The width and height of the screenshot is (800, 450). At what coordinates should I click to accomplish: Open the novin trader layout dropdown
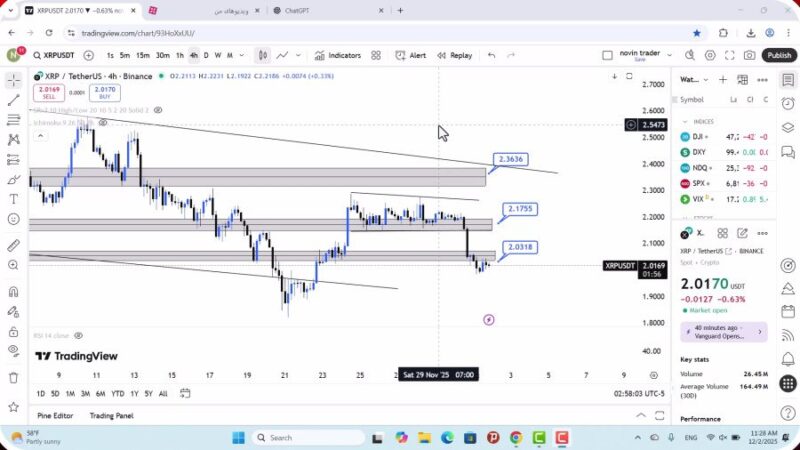[671, 56]
